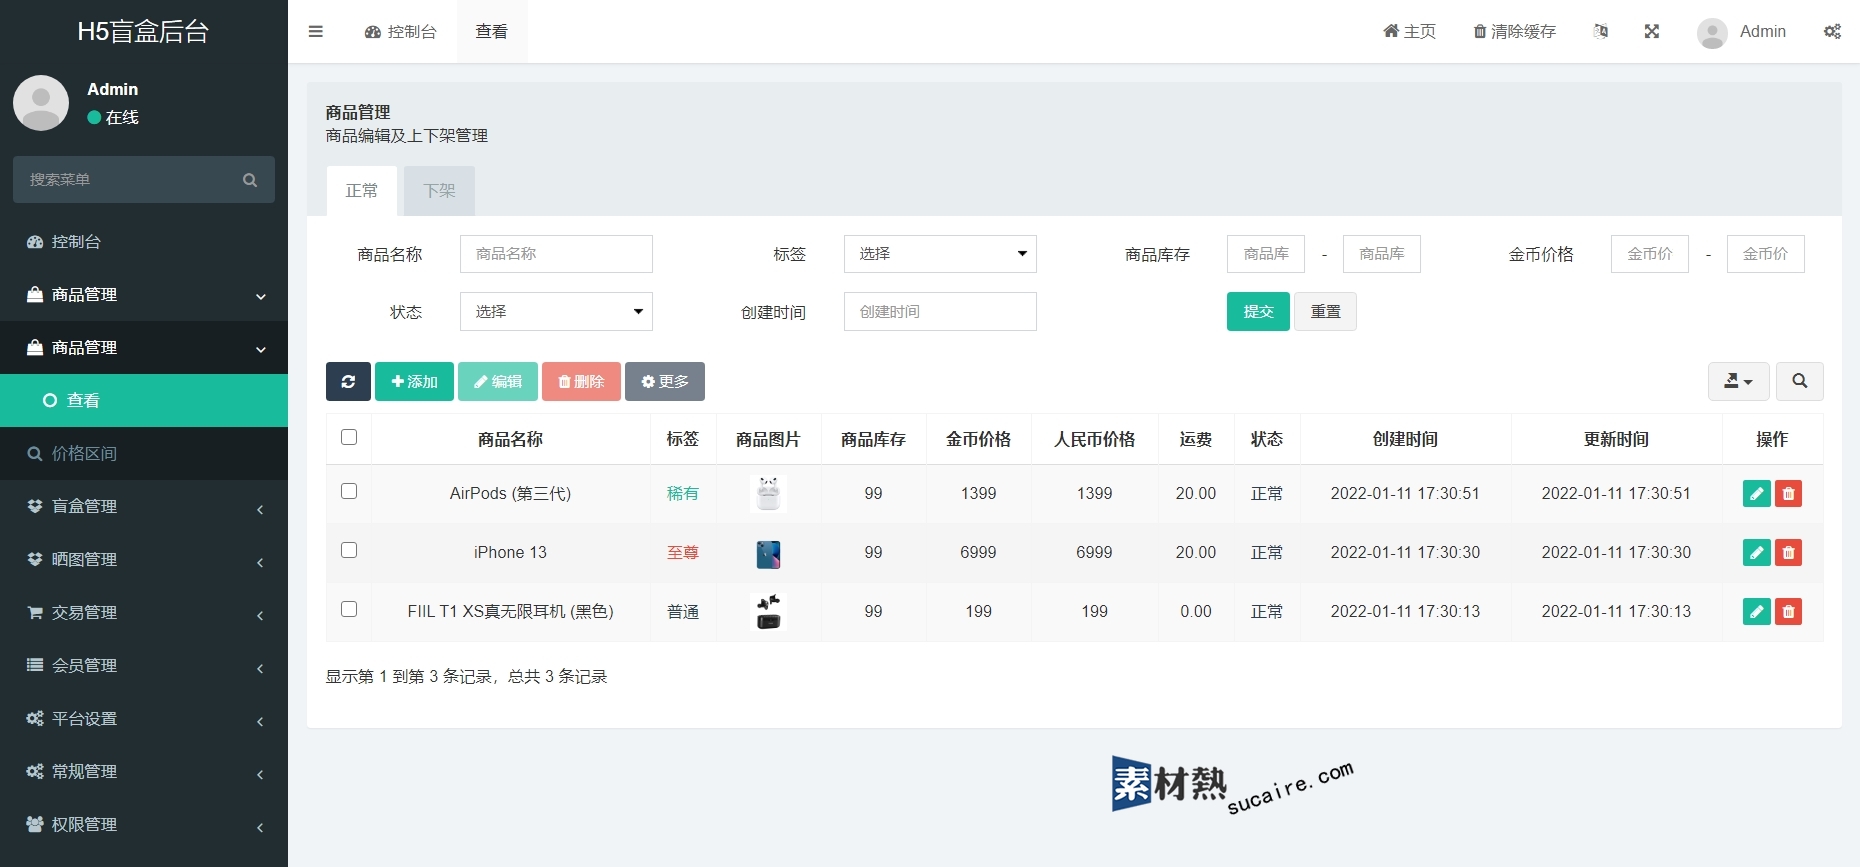The image size is (1860, 867).
Task: Check the FIIL T1 XS row checkbox
Action: click(349, 609)
